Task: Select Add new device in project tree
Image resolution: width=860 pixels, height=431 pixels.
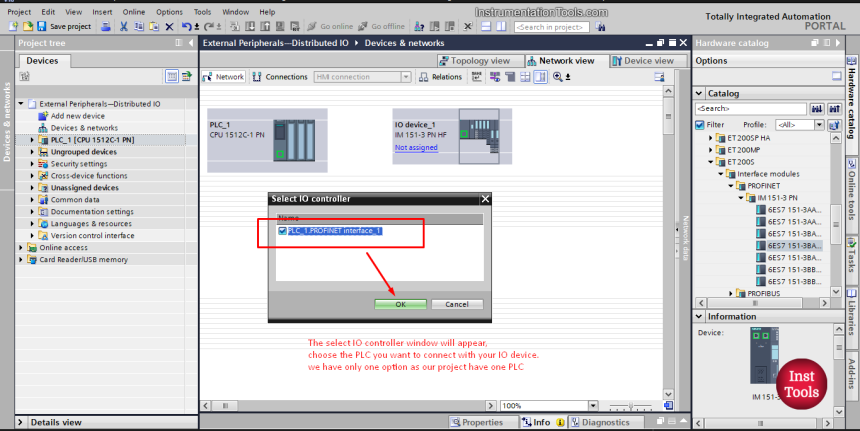Action: pos(77,116)
